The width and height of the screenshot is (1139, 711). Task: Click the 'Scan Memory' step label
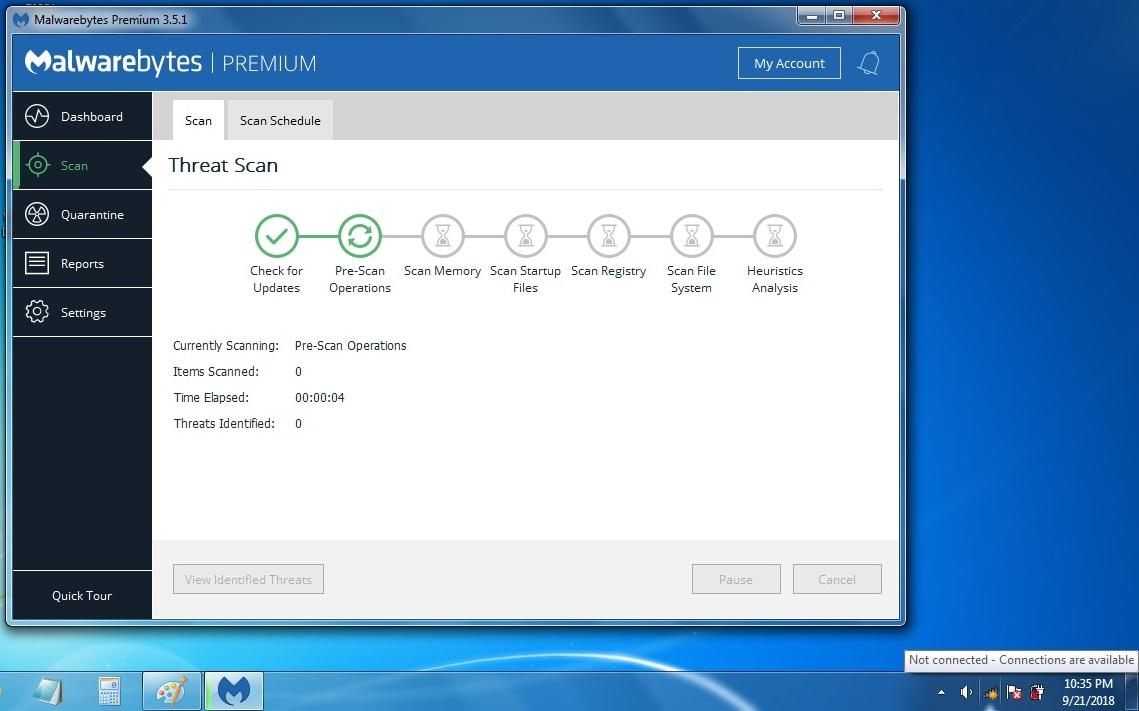click(442, 271)
